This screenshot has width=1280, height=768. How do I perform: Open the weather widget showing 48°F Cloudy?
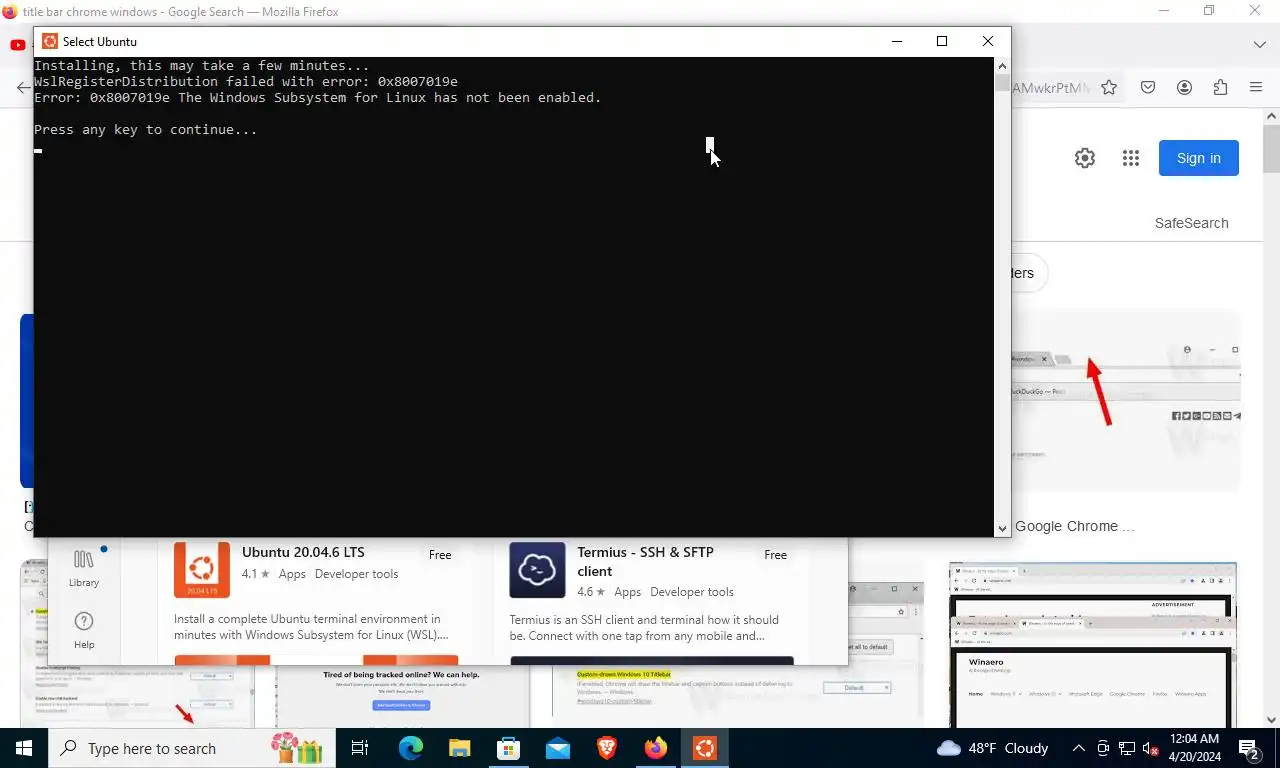[992, 748]
